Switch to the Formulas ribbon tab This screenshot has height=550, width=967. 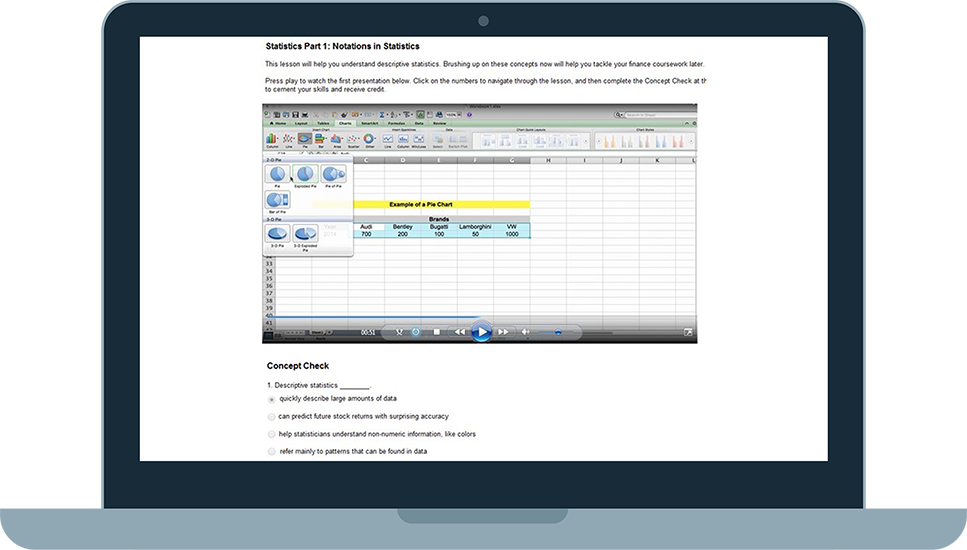pyautogui.click(x=397, y=123)
